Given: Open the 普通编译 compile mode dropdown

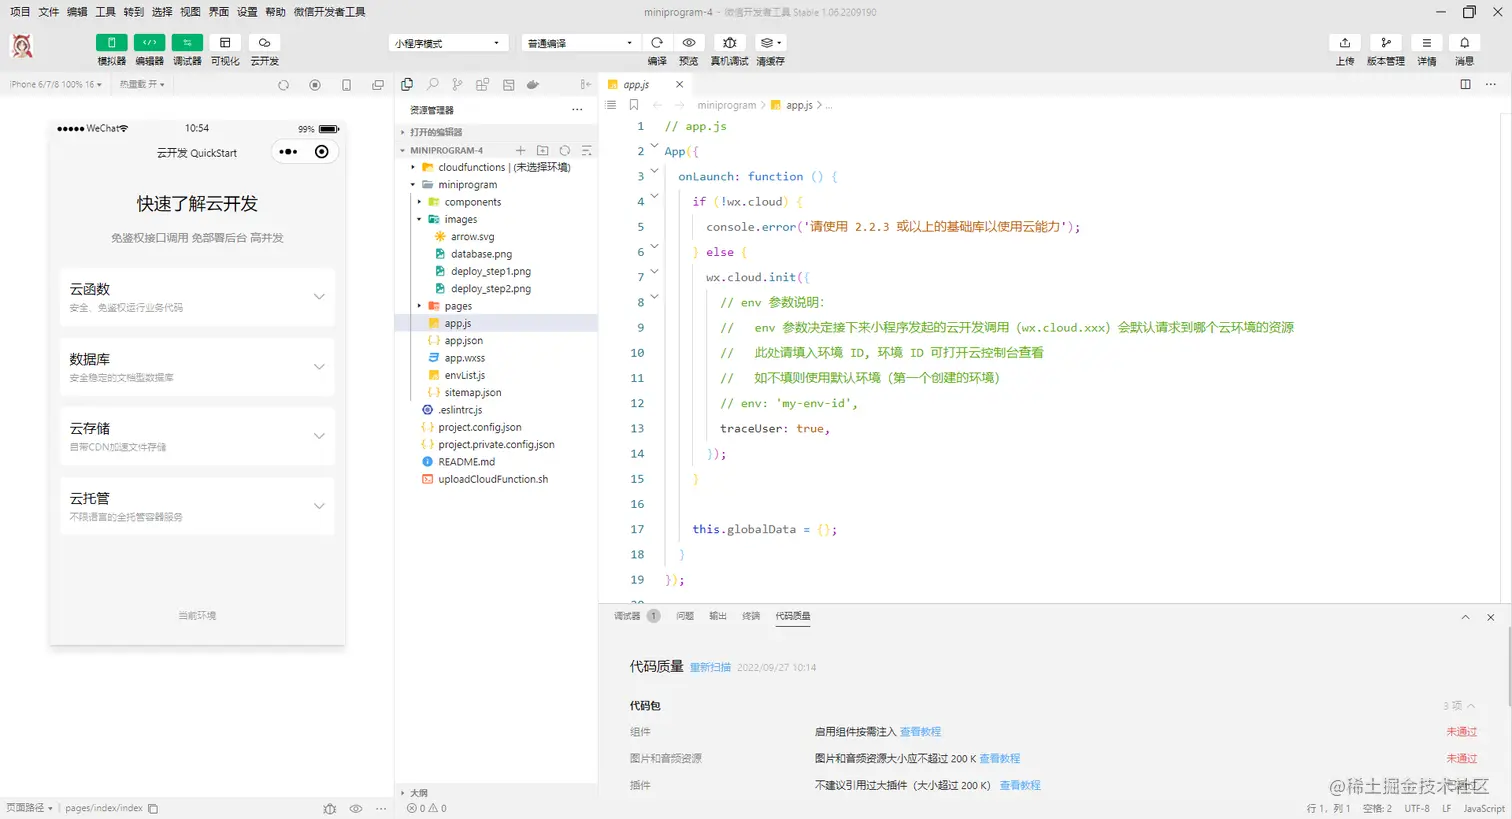Looking at the screenshot, I should (580, 43).
